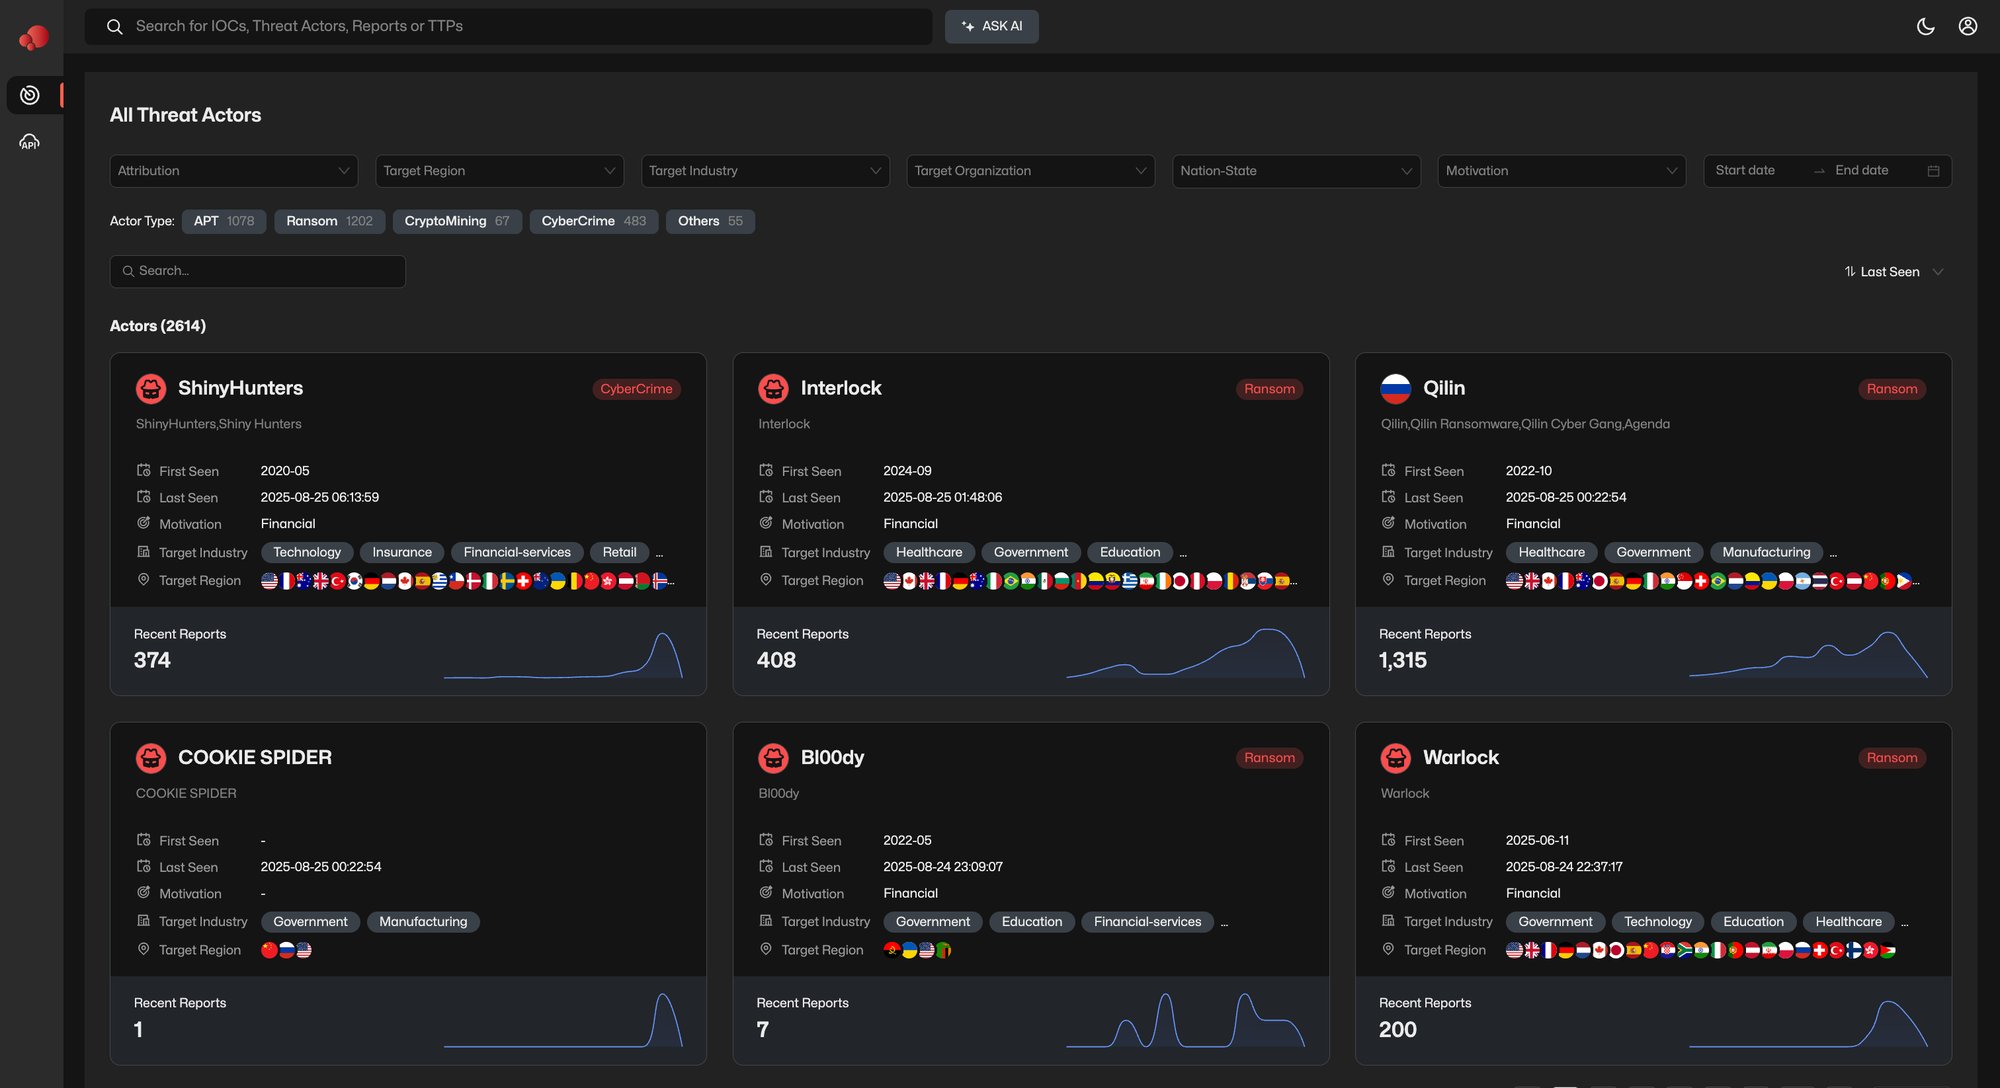This screenshot has height=1088, width=2000.
Task: Open the Motivation filter dropdown
Action: coord(1561,171)
